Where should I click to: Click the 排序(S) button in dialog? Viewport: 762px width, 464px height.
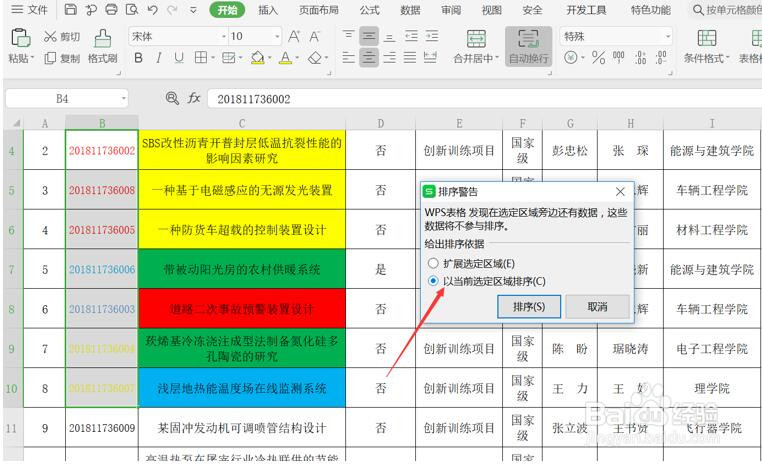[x=529, y=307]
